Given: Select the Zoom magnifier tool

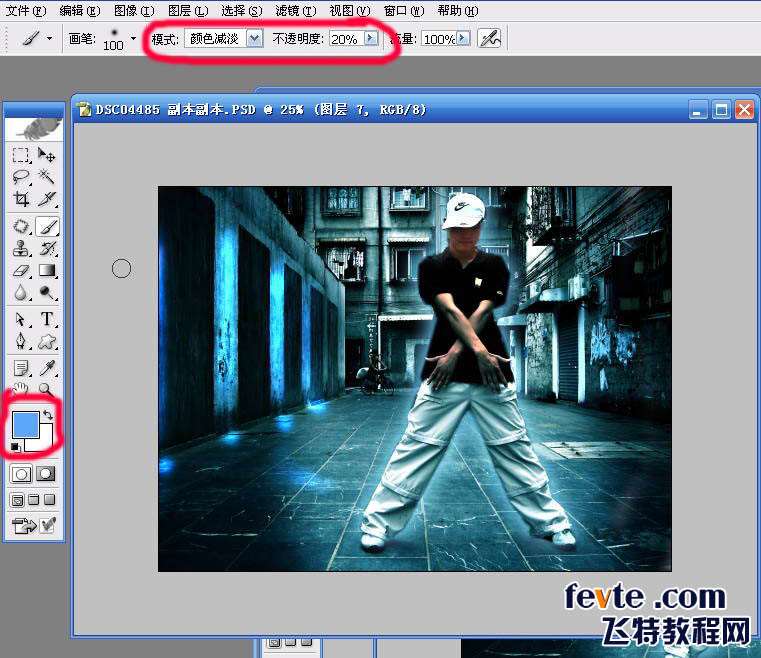Looking at the screenshot, I should [x=47, y=390].
